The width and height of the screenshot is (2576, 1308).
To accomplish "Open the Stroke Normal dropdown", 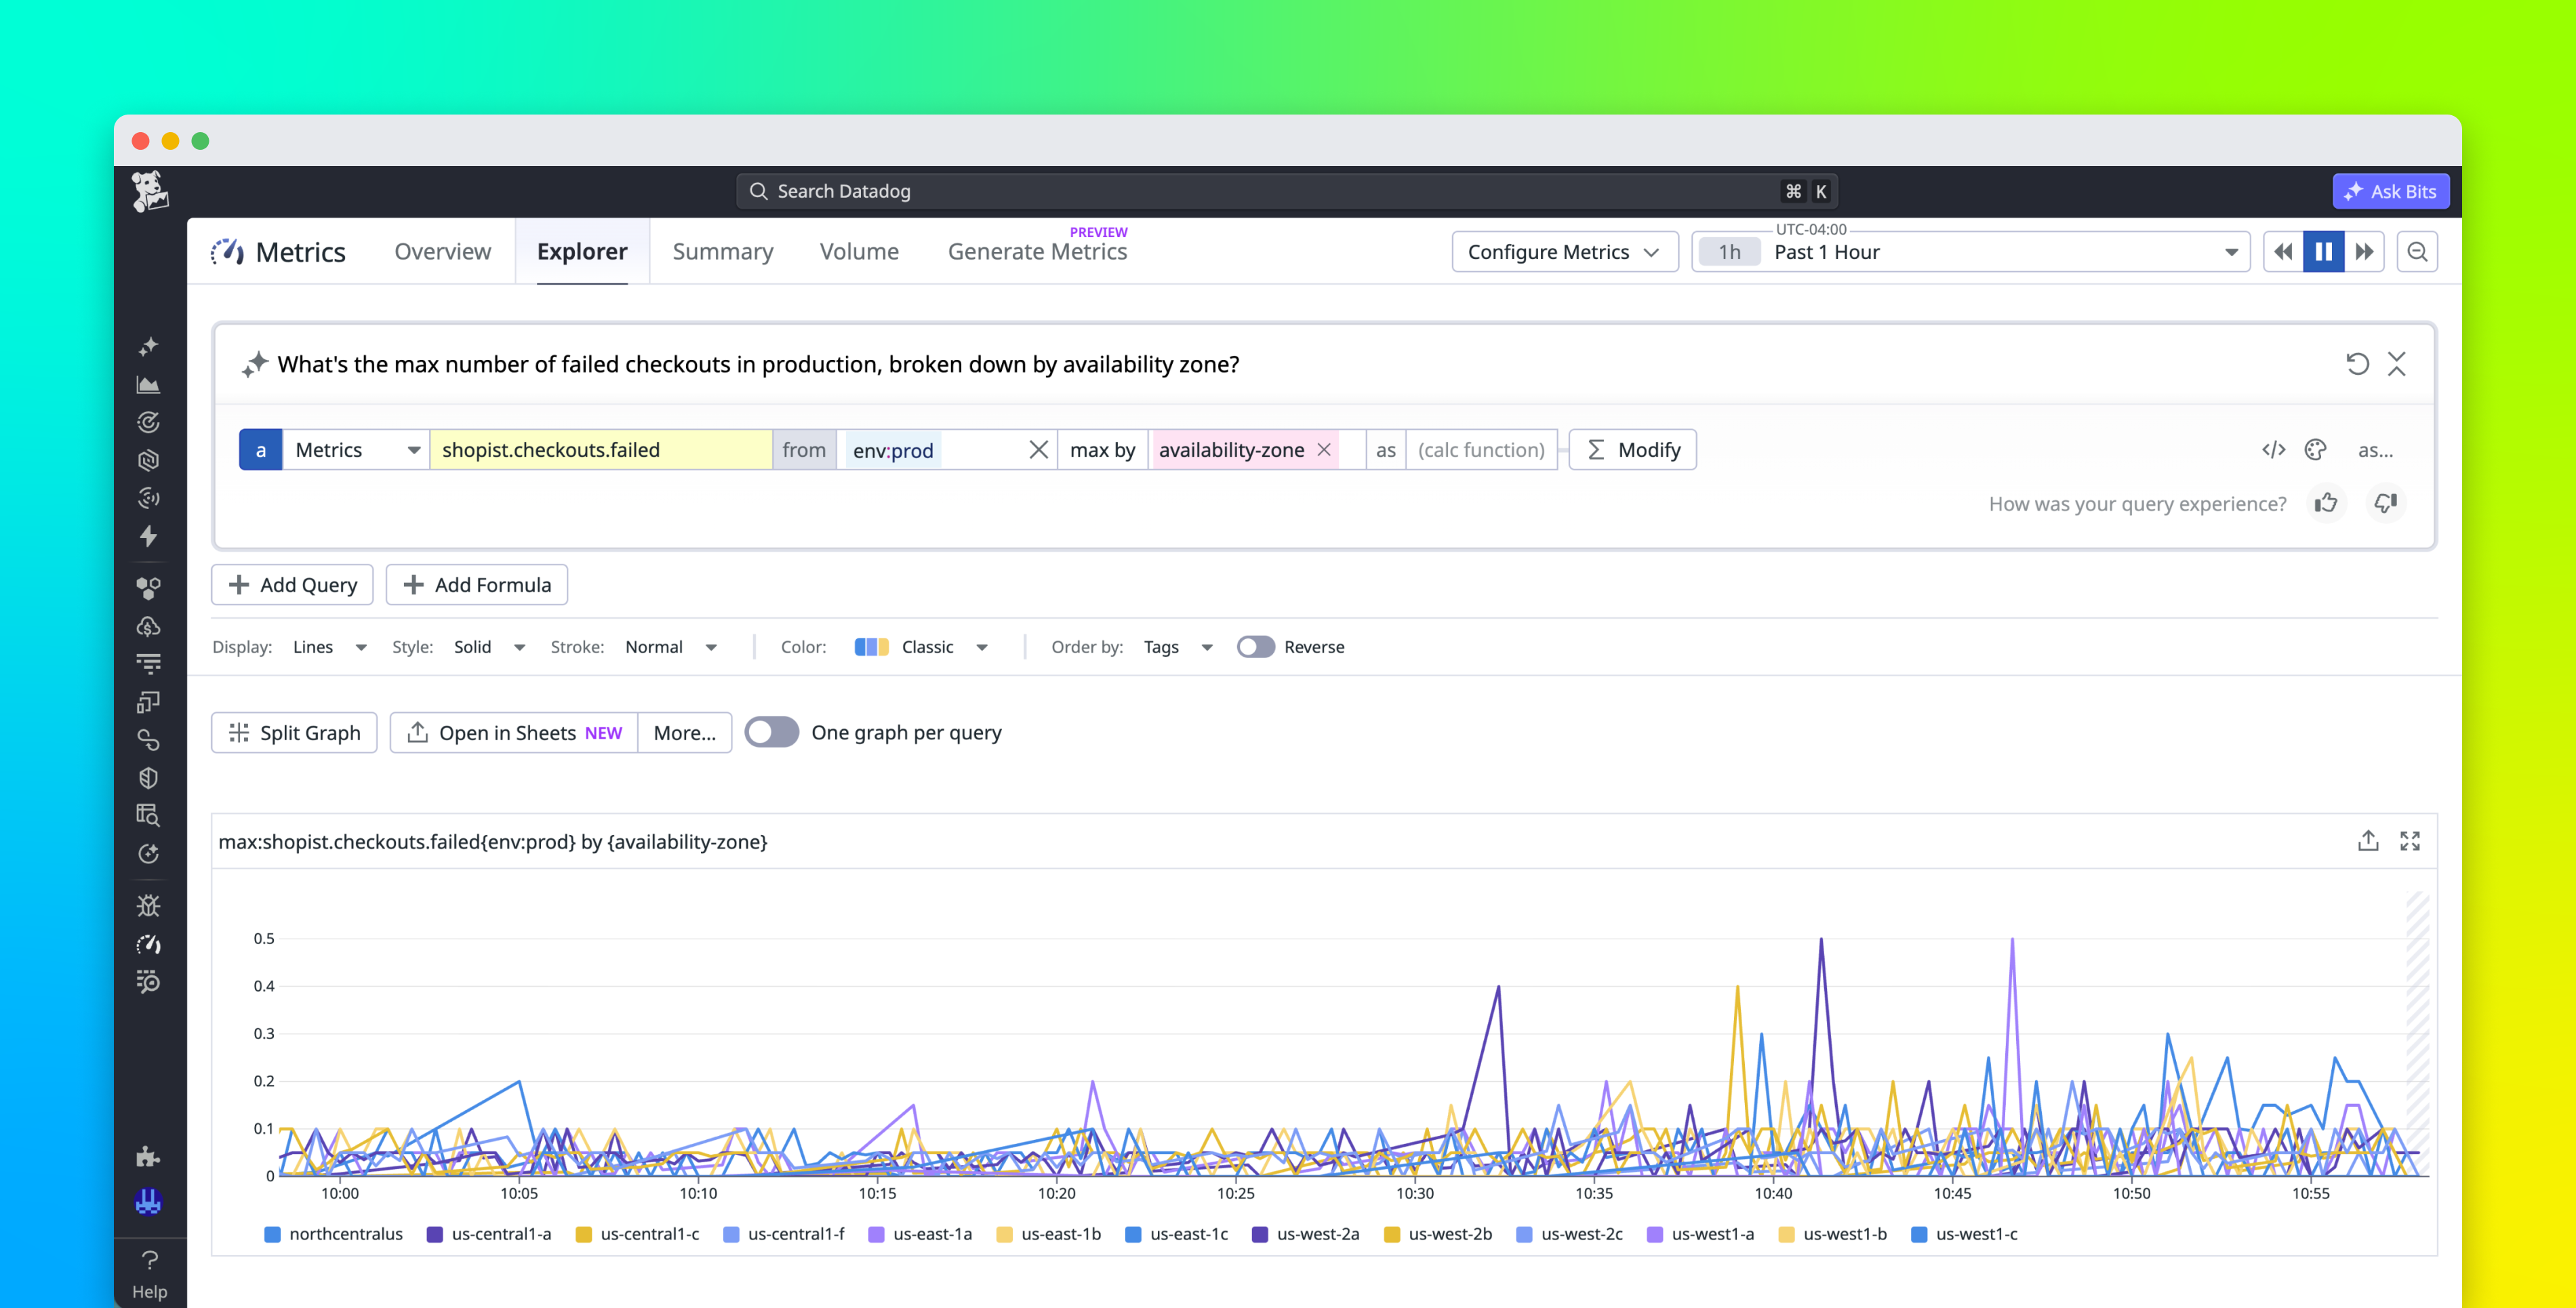I will click(x=671, y=647).
